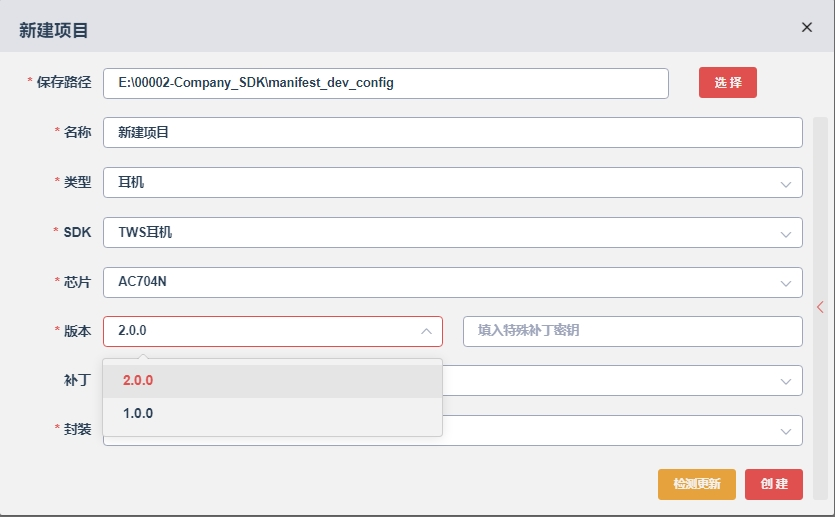
Task: Select version 1.0.0 from the list
Action: point(272,414)
